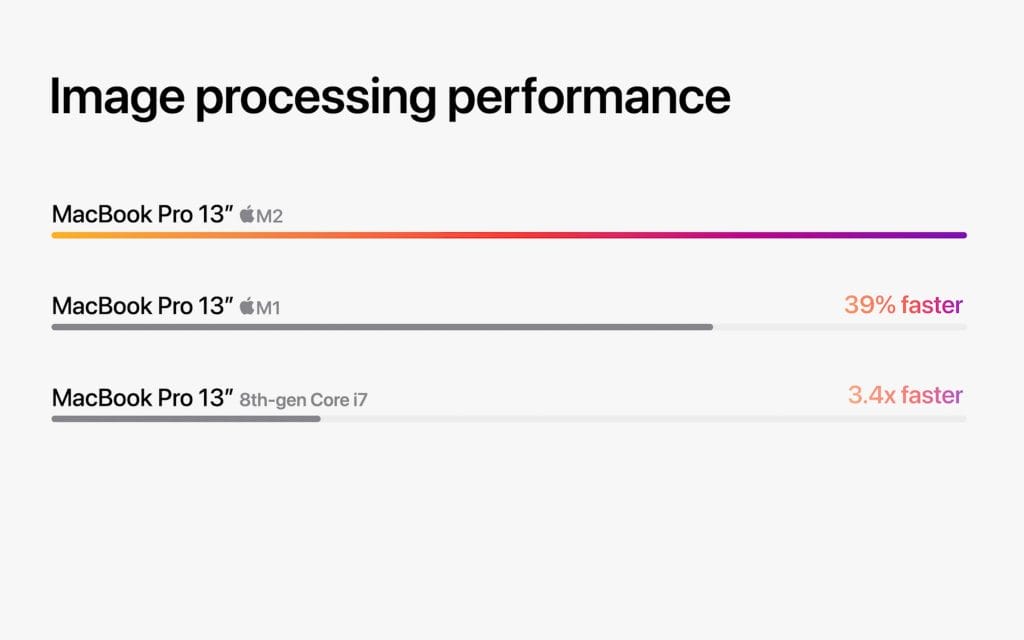Click the Apple logo beside M1

pyautogui.click(x=247, y=306)
